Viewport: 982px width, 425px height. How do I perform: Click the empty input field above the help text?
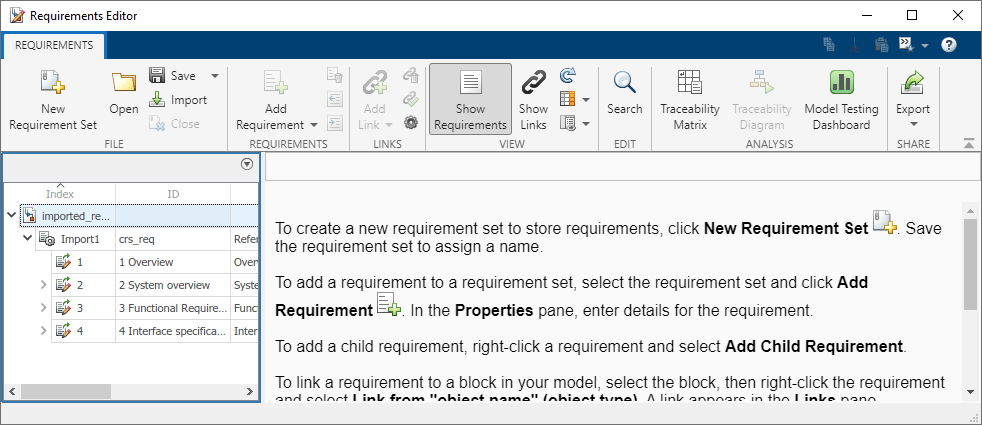coord(623,168)
